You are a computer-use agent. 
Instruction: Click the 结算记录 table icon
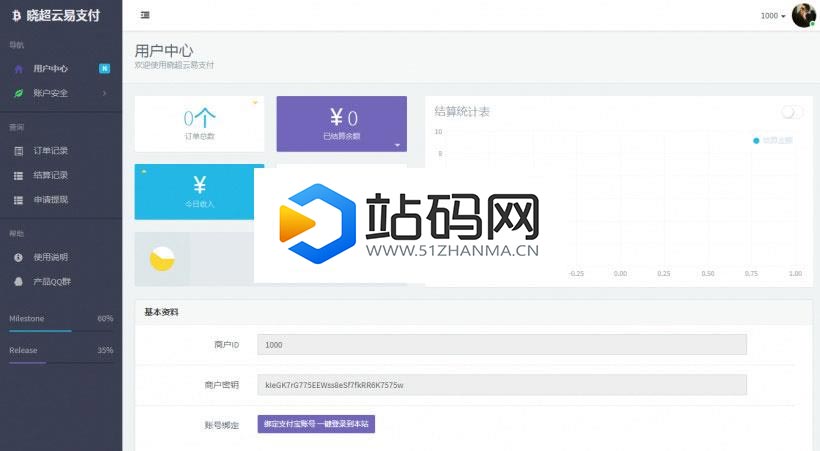tap(19, 175)
